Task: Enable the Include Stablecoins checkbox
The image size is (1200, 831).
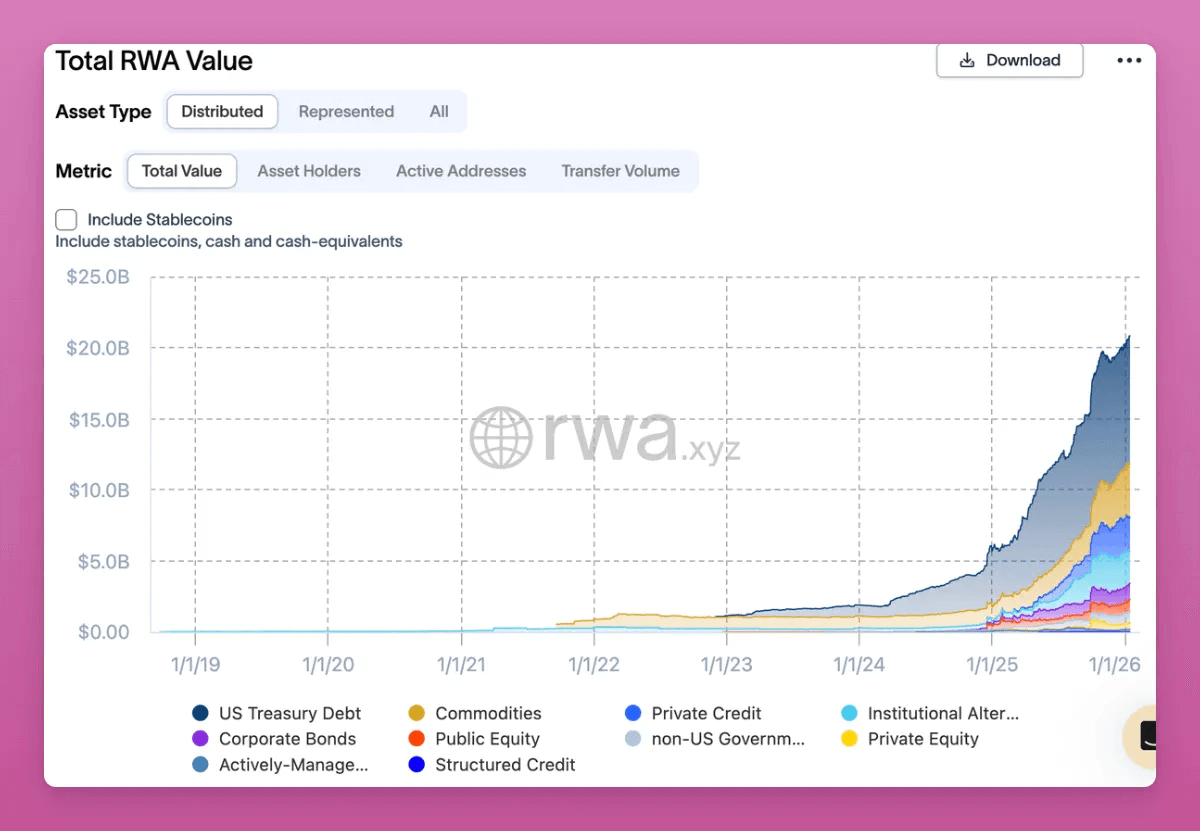Action: pyautogui.click(x=66, y=220)
